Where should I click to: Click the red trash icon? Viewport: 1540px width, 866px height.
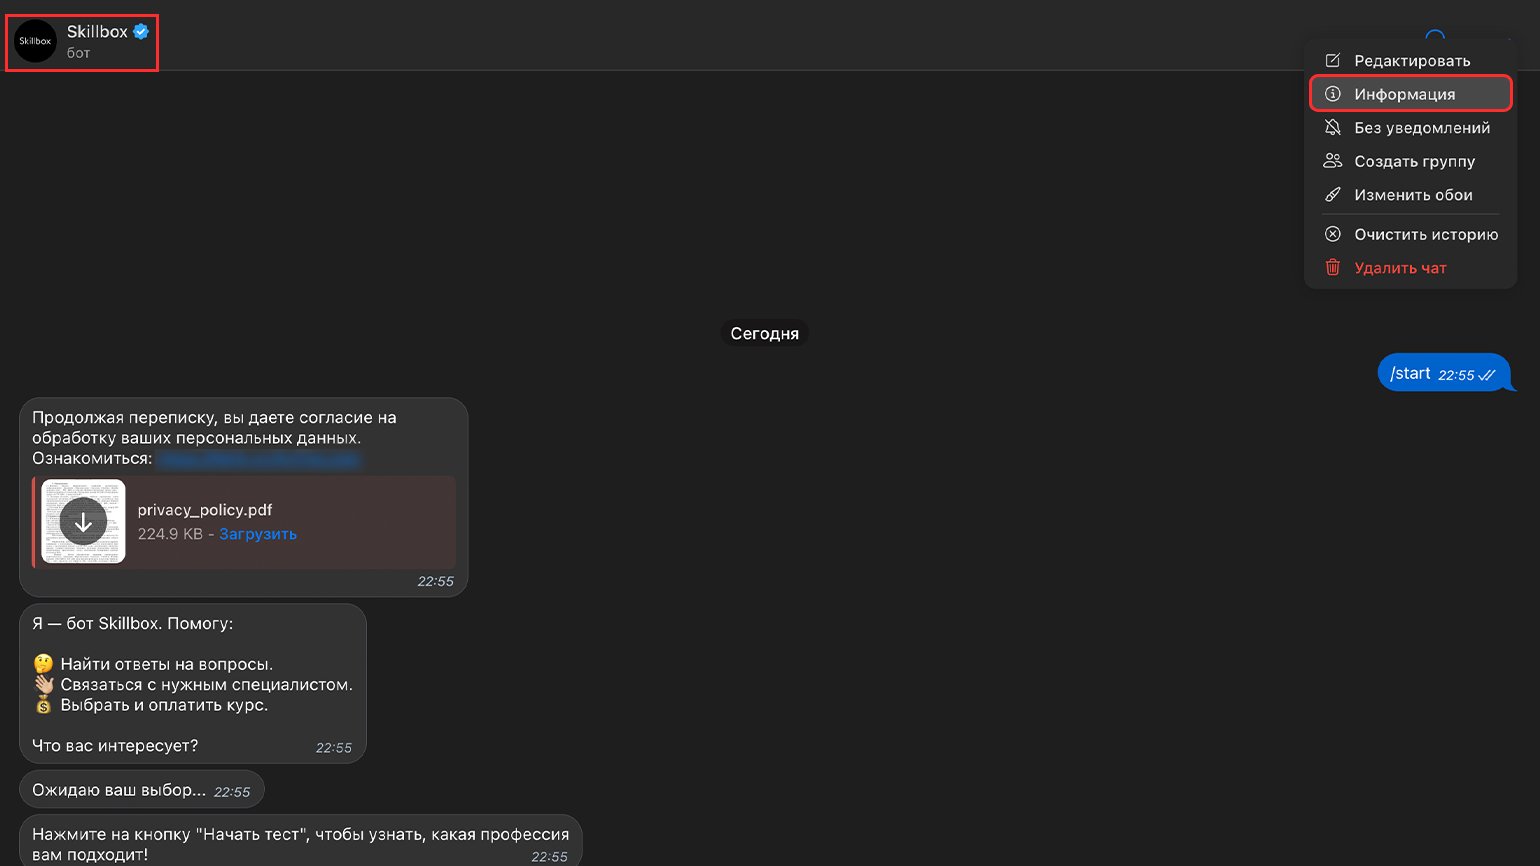(1332, 267)
